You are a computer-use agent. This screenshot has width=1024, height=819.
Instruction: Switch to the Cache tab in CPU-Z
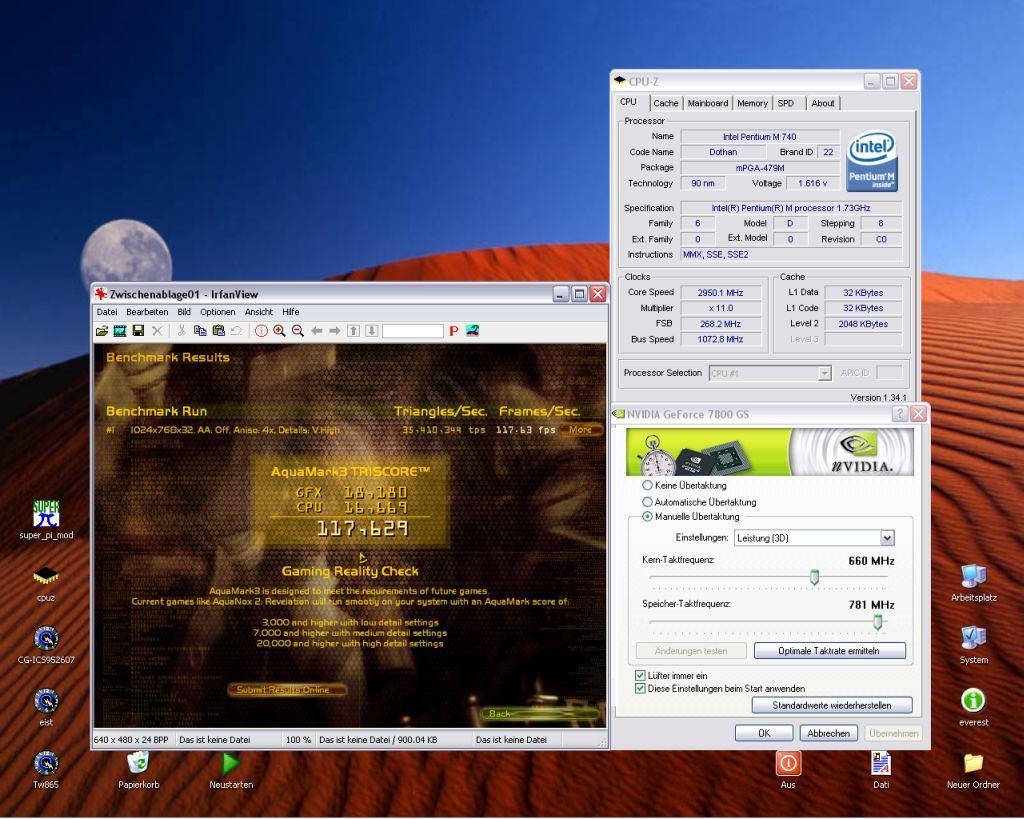point(665,103)
